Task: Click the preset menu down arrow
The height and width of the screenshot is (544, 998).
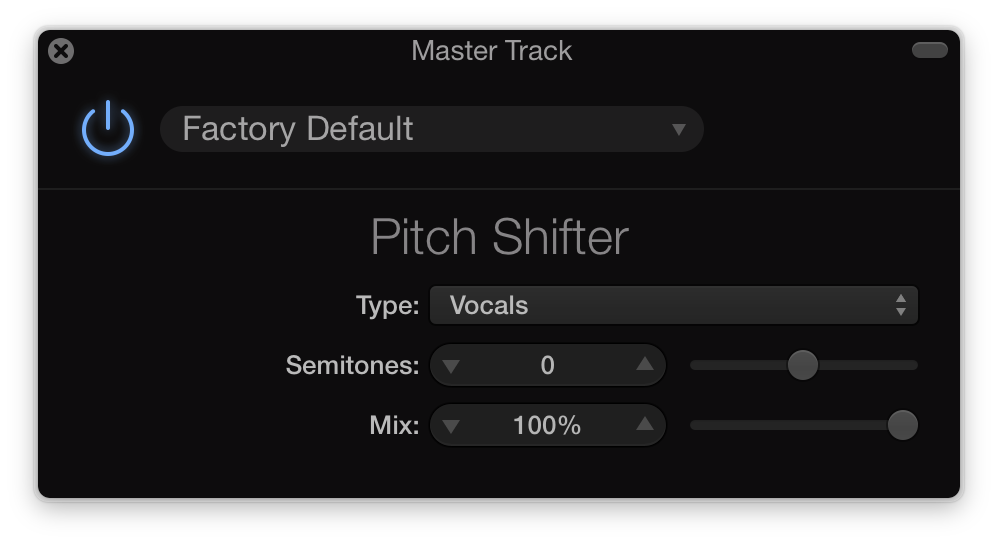Action: click(678, 130)
